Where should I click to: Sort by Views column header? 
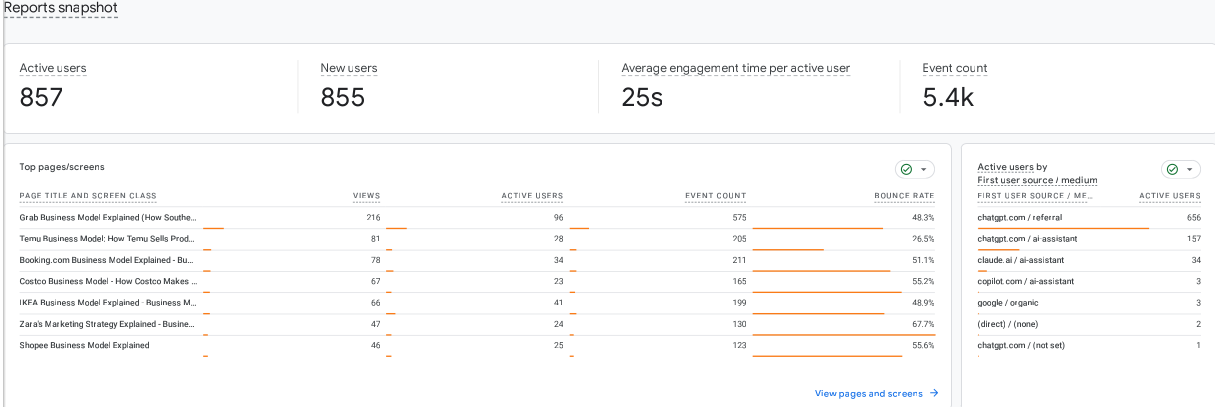click(x=366, y=196)
